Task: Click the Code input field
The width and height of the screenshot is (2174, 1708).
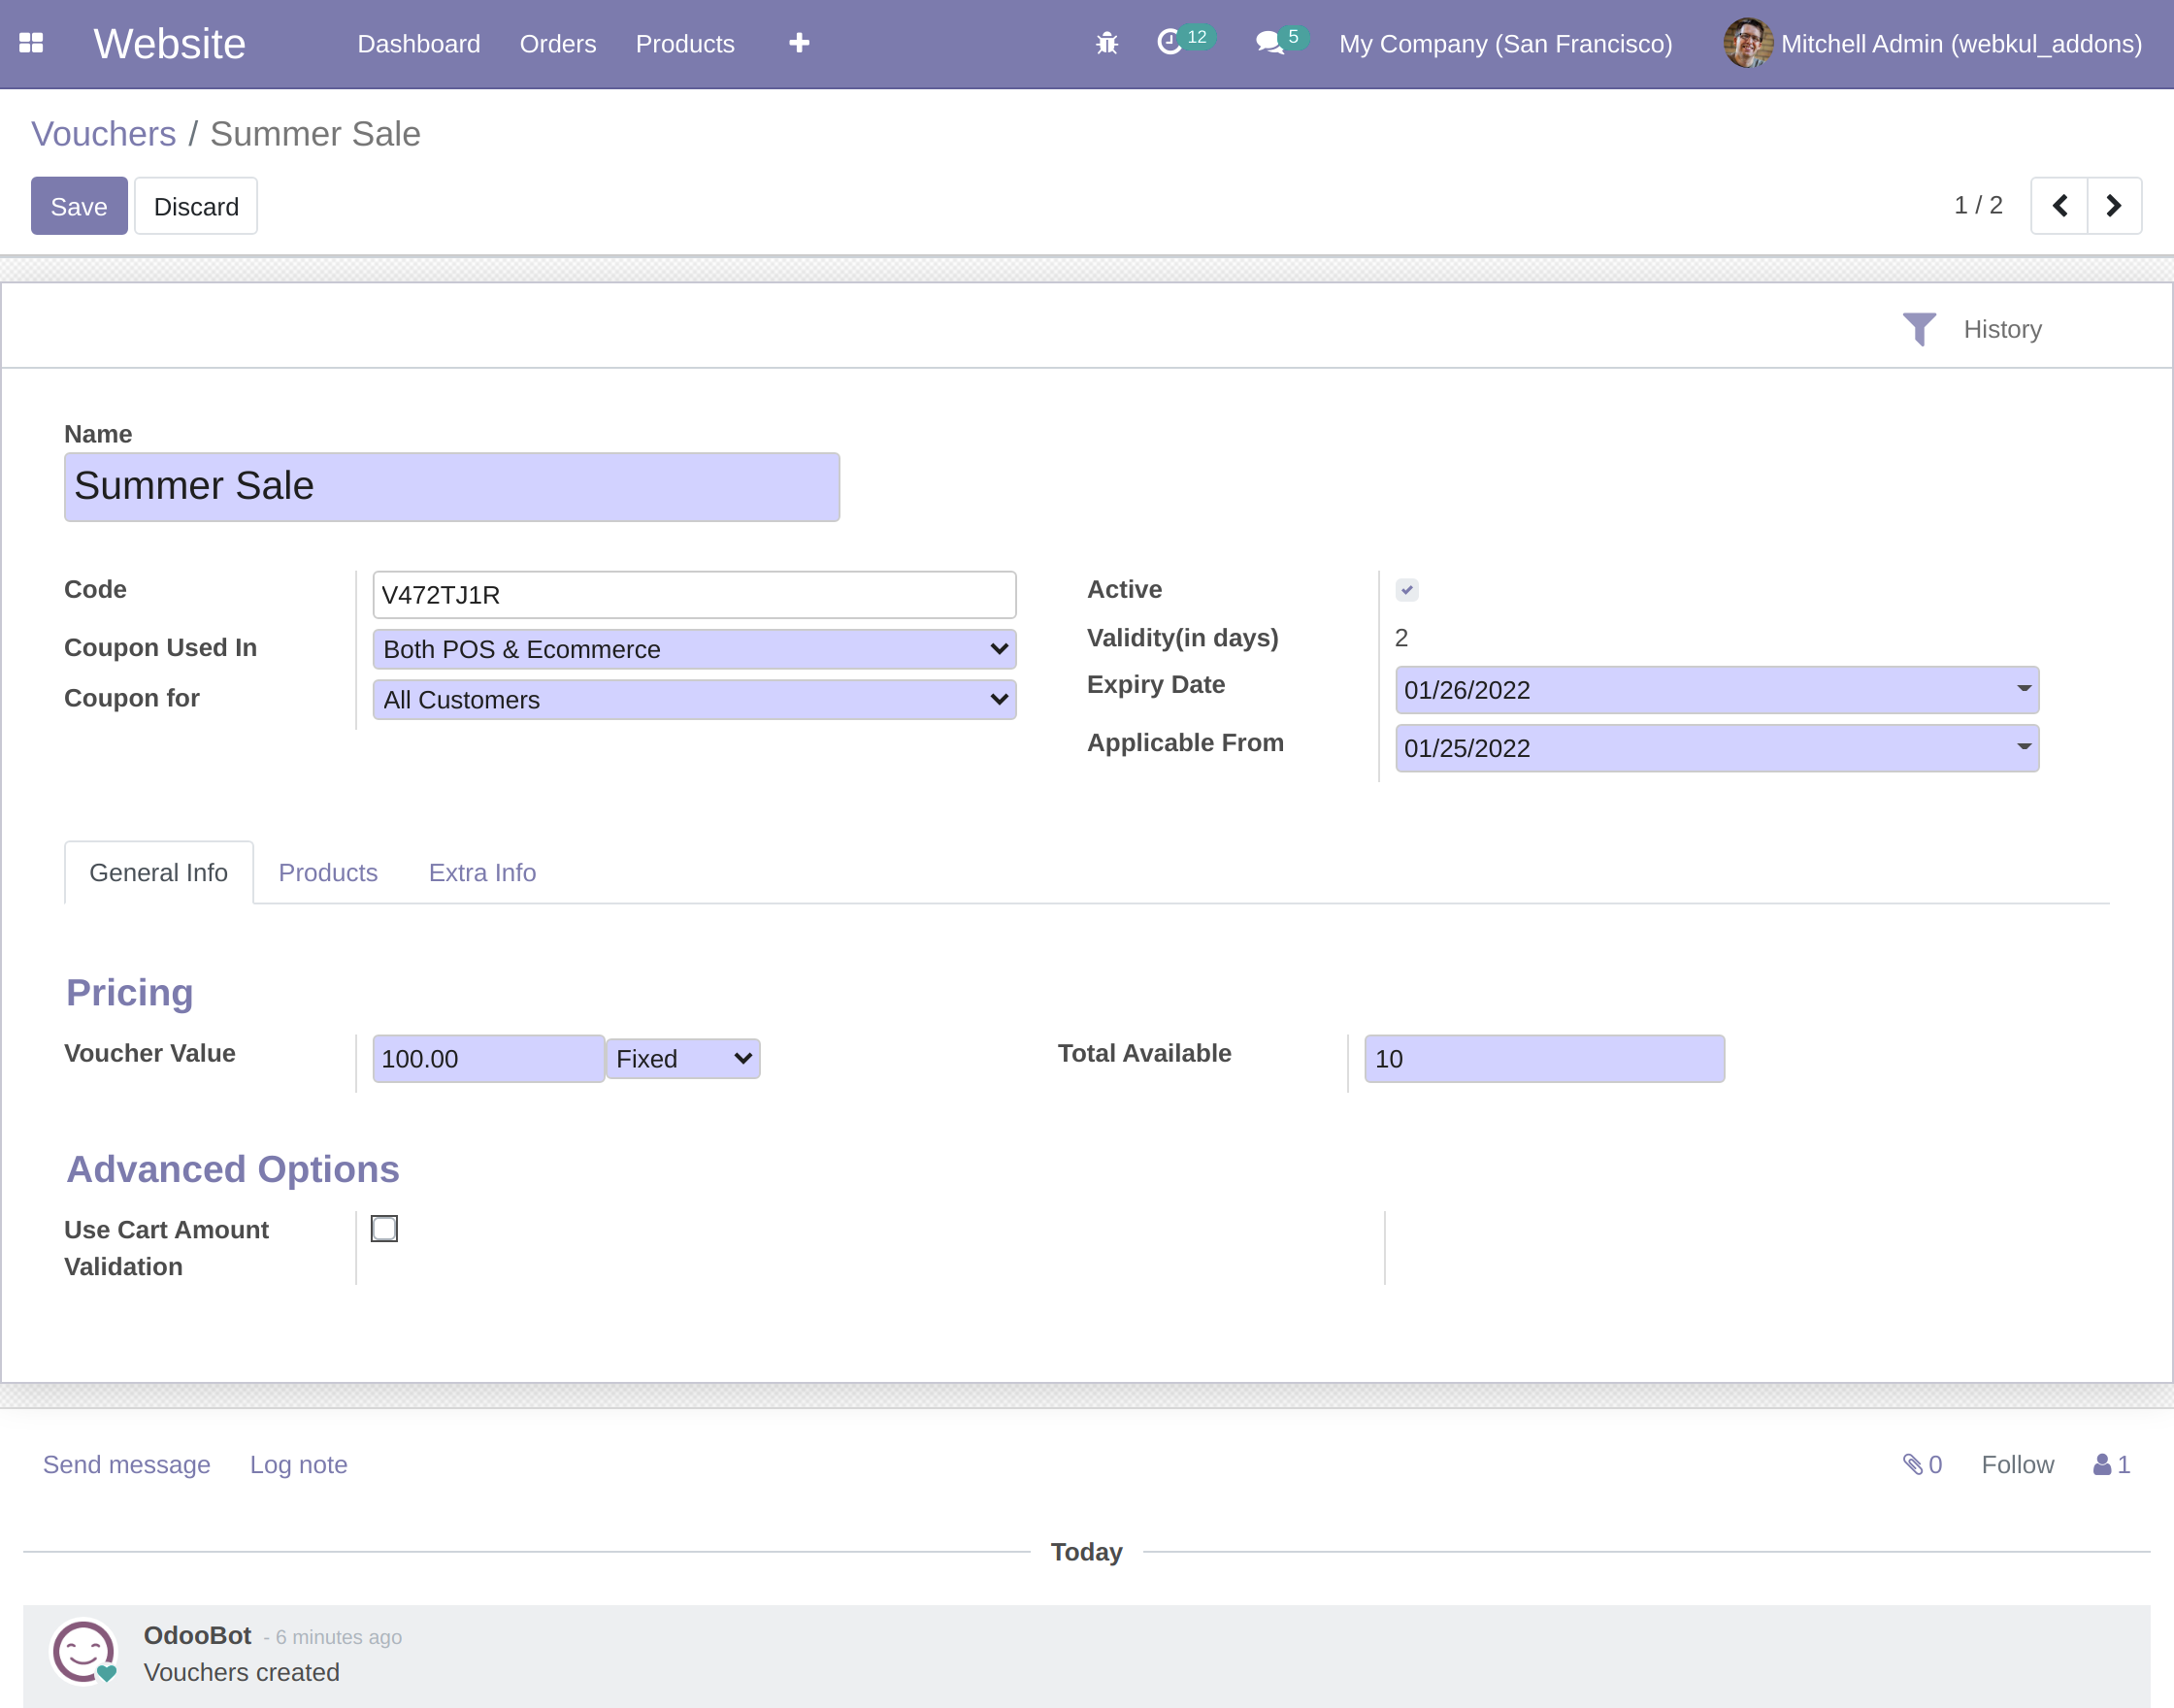Action: 694,595
